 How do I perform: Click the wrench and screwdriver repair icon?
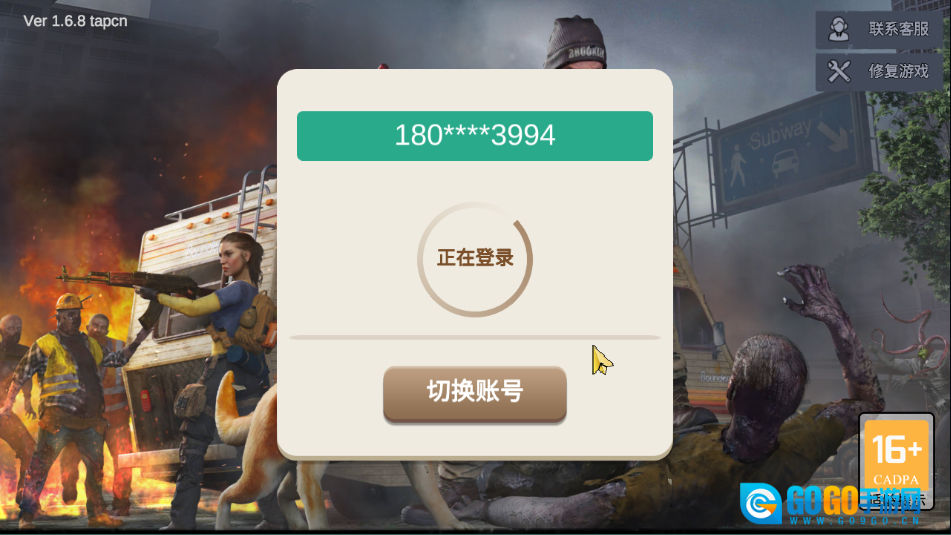click(839, 71)
